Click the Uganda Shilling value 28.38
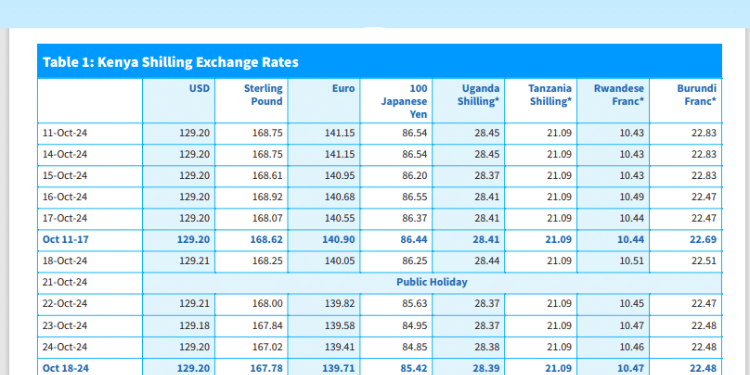Image resolution: width=750 pixels, height=375 pixels. pos(487,347)
